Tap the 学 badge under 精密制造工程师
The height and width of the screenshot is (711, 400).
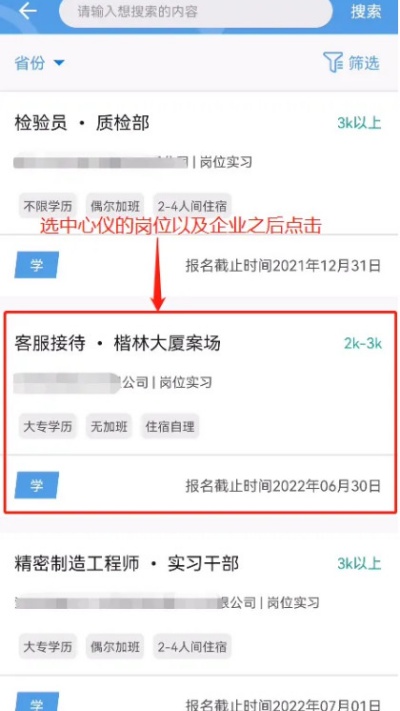click(x=37, y=701)
